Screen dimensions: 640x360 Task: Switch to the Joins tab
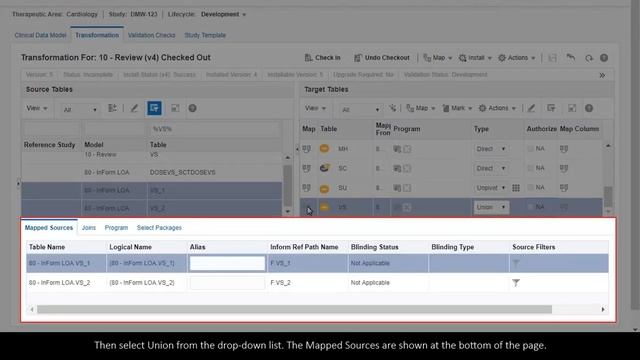coord(89,228)
